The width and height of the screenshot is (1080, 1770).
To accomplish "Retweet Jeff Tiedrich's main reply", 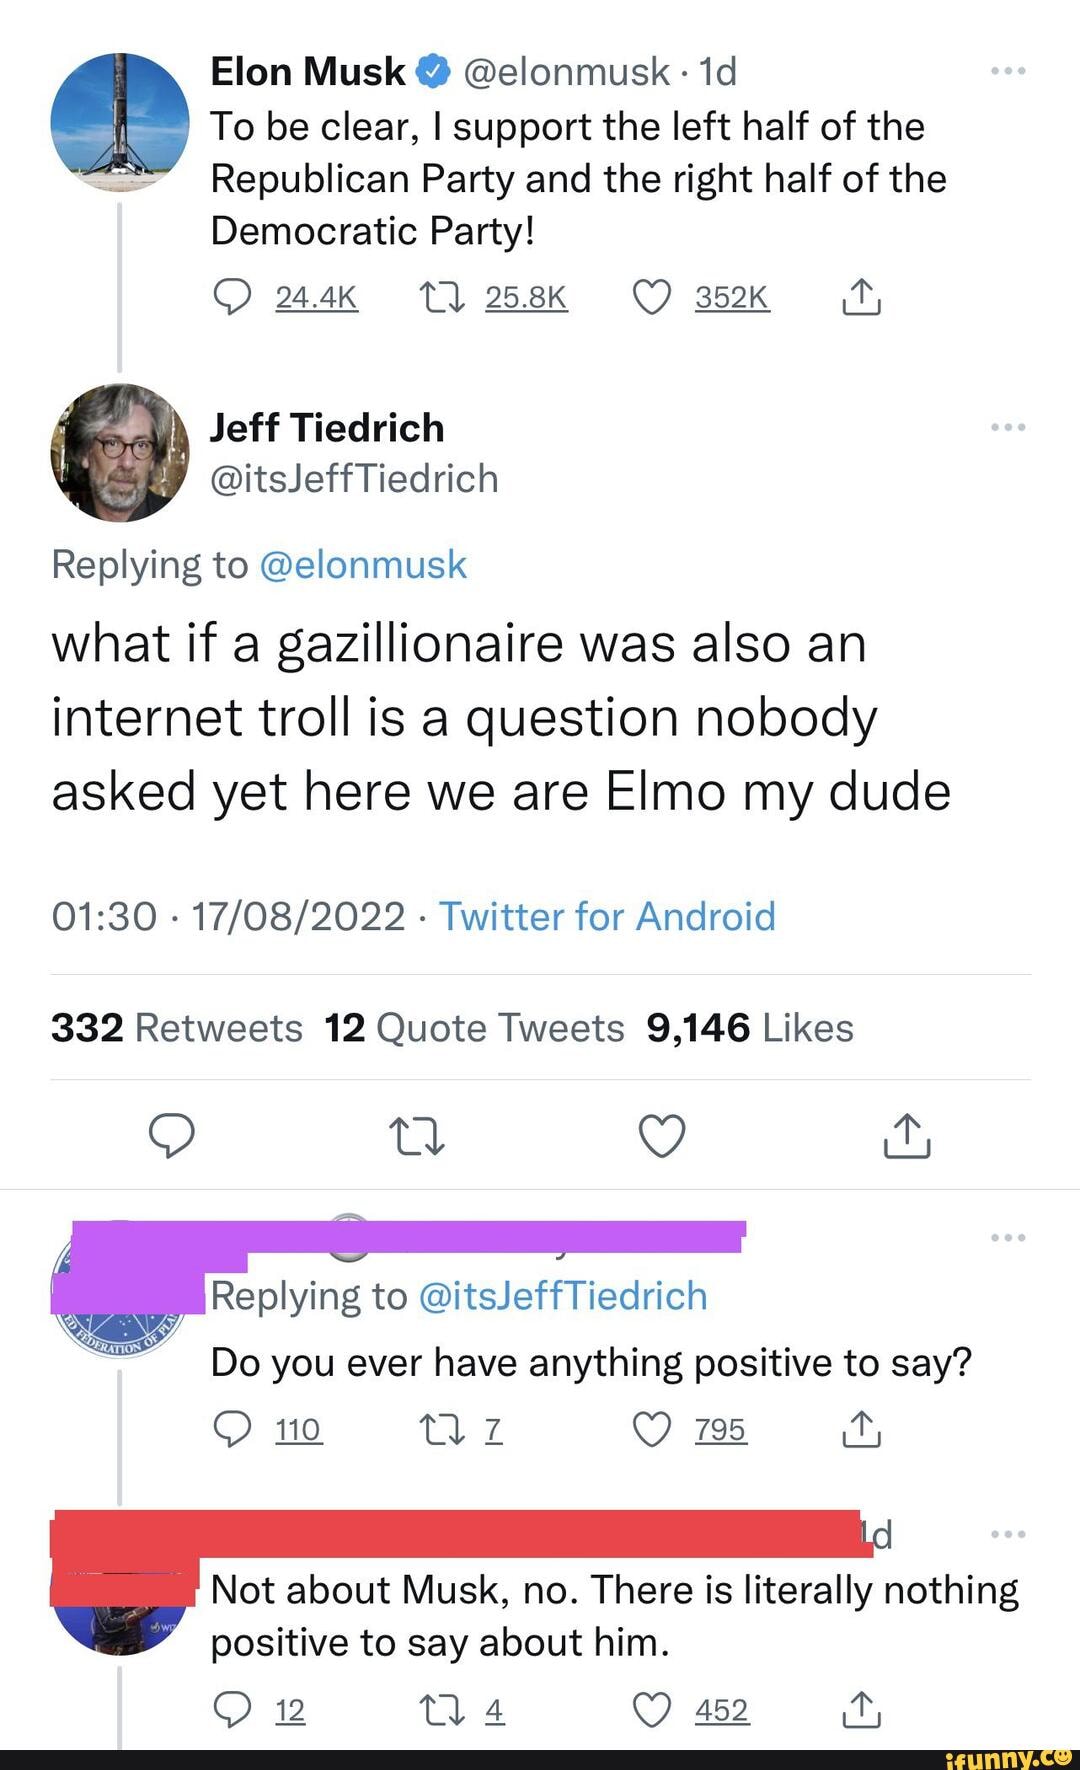I will 416,1136.
